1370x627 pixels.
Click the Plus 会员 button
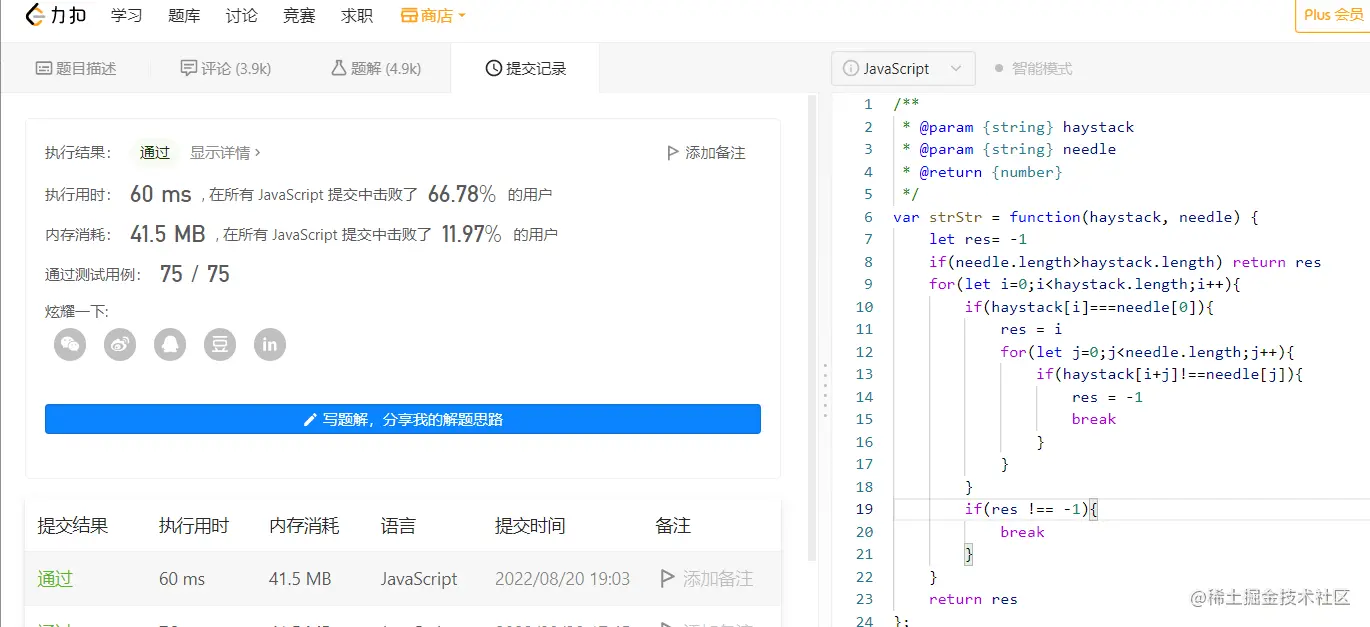1333,15
